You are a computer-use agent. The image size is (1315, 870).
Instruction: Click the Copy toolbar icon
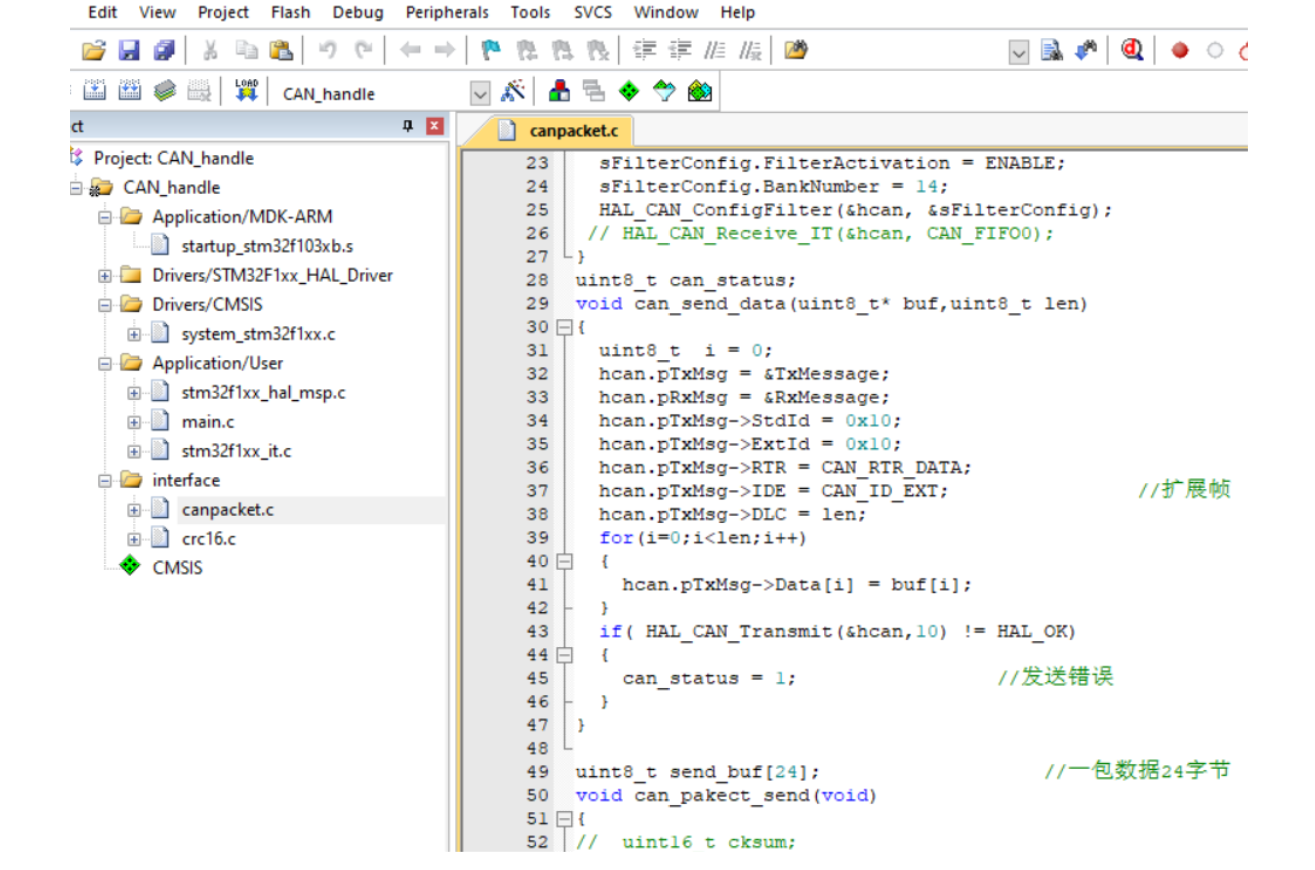[247, 50]
